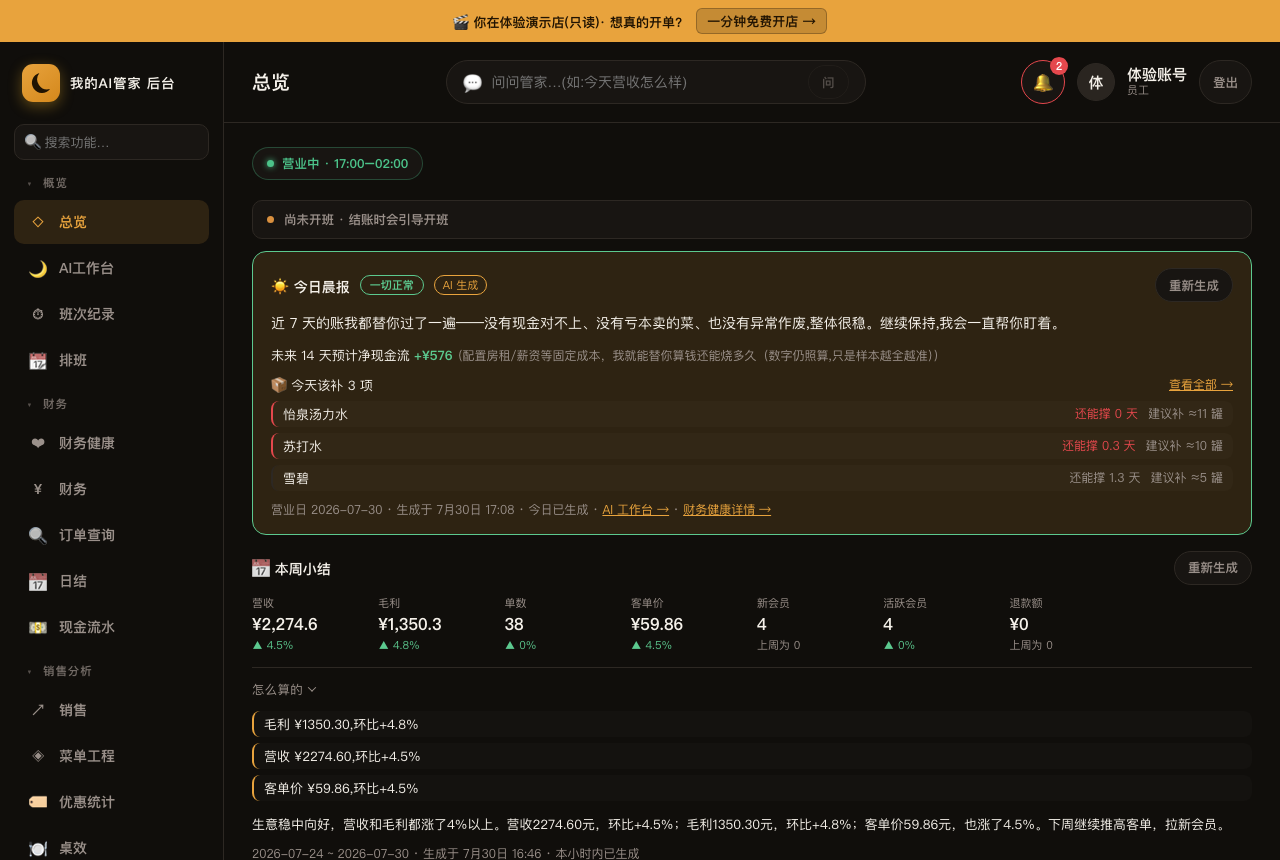Select the 苏打水 restock row
Image resolution: width=1280 pixels, height=860 pixels.
(x=752, y=446)
